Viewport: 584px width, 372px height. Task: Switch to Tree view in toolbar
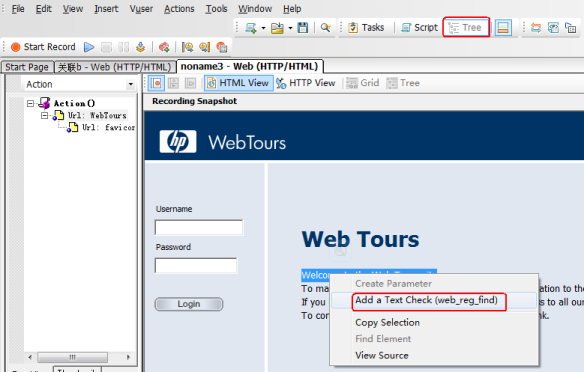466,28
